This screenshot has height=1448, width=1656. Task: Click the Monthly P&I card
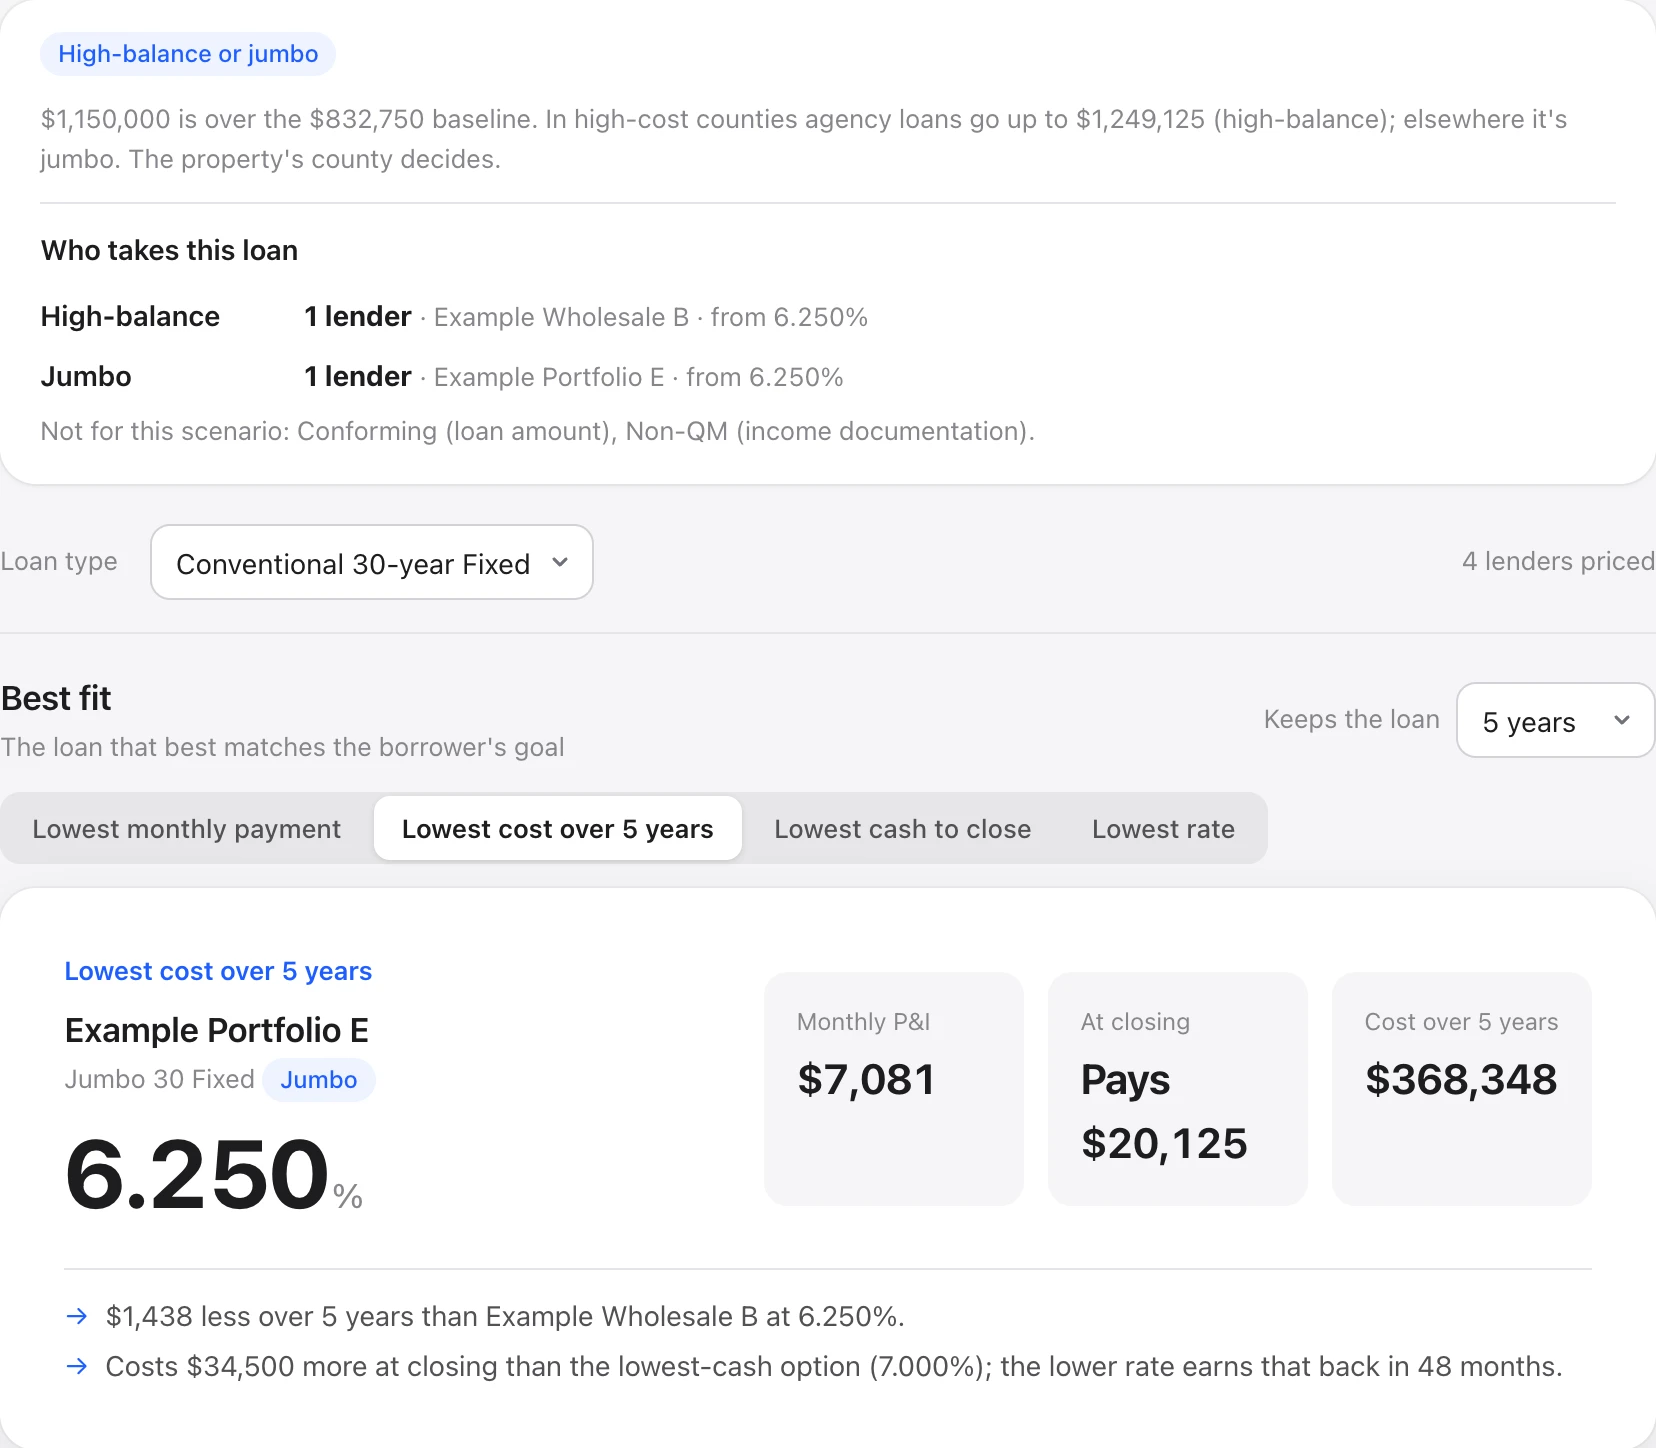pos(894,1089)
